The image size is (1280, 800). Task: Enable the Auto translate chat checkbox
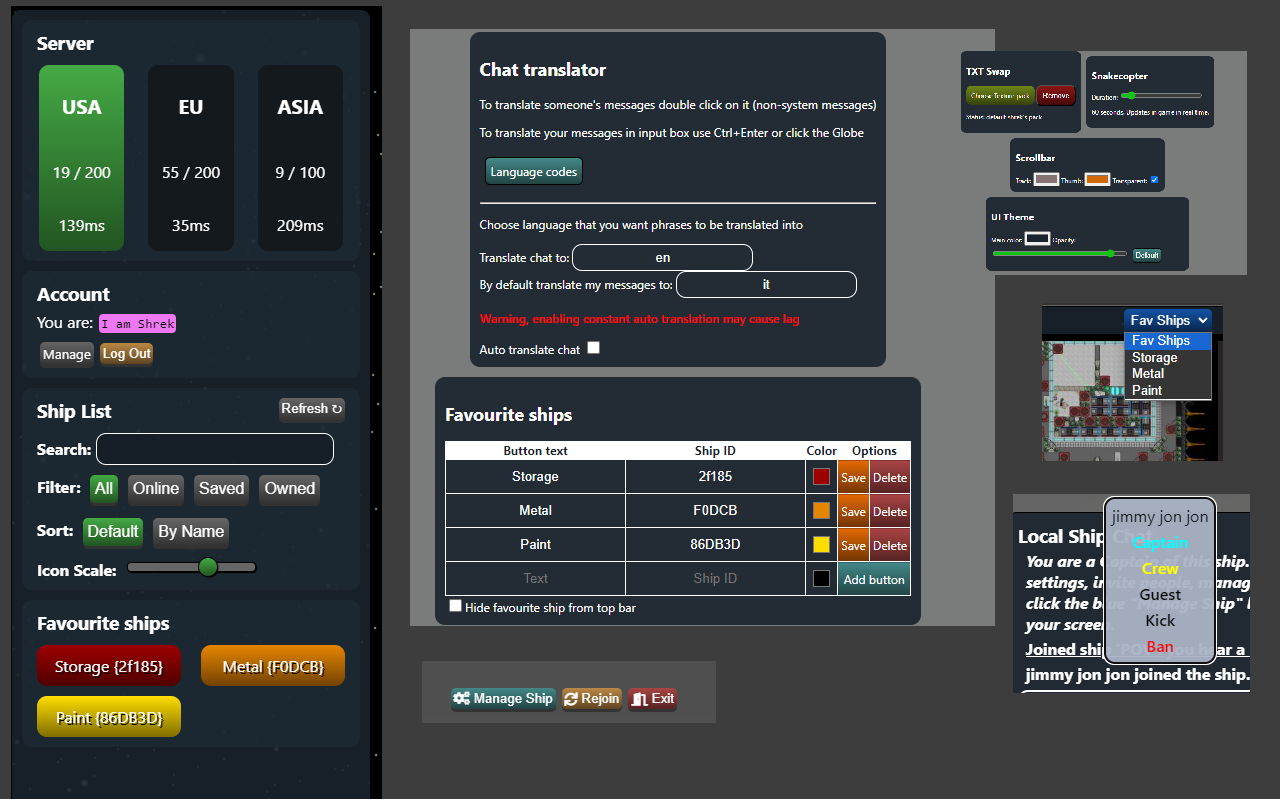594,348
